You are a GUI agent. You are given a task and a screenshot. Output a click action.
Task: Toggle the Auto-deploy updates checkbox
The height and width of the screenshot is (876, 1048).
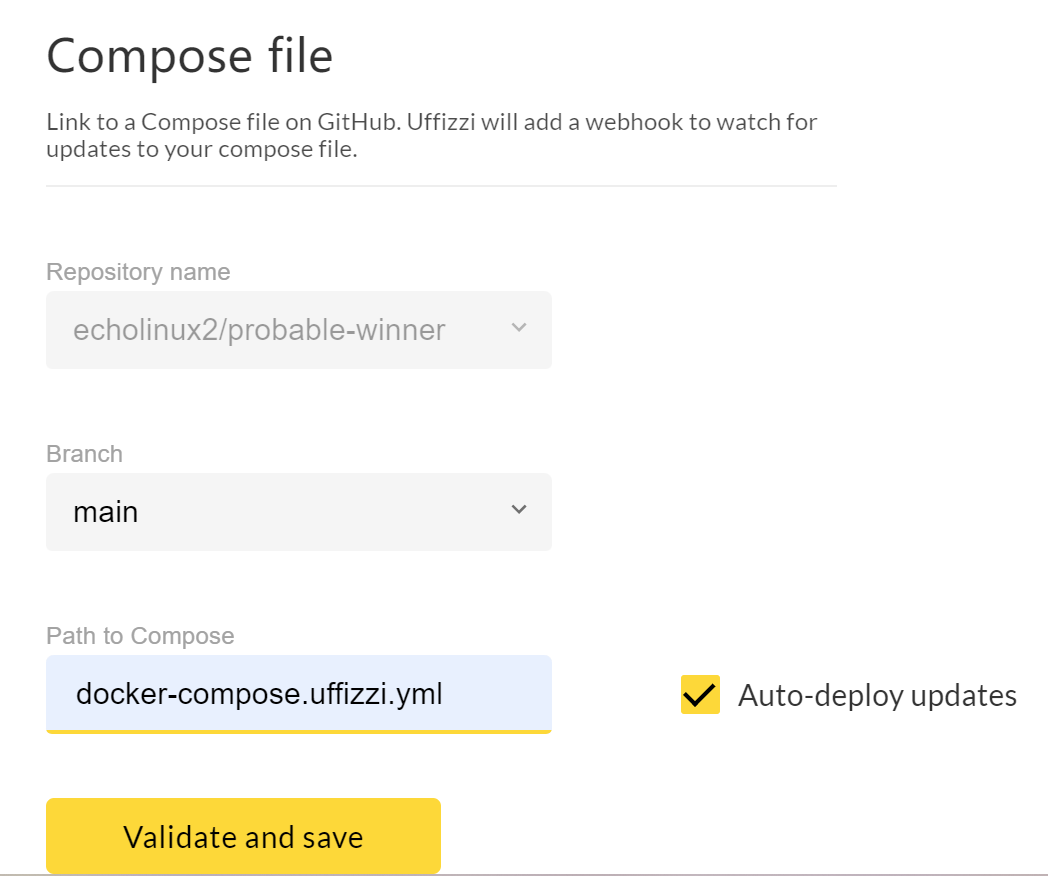[700, 695]
